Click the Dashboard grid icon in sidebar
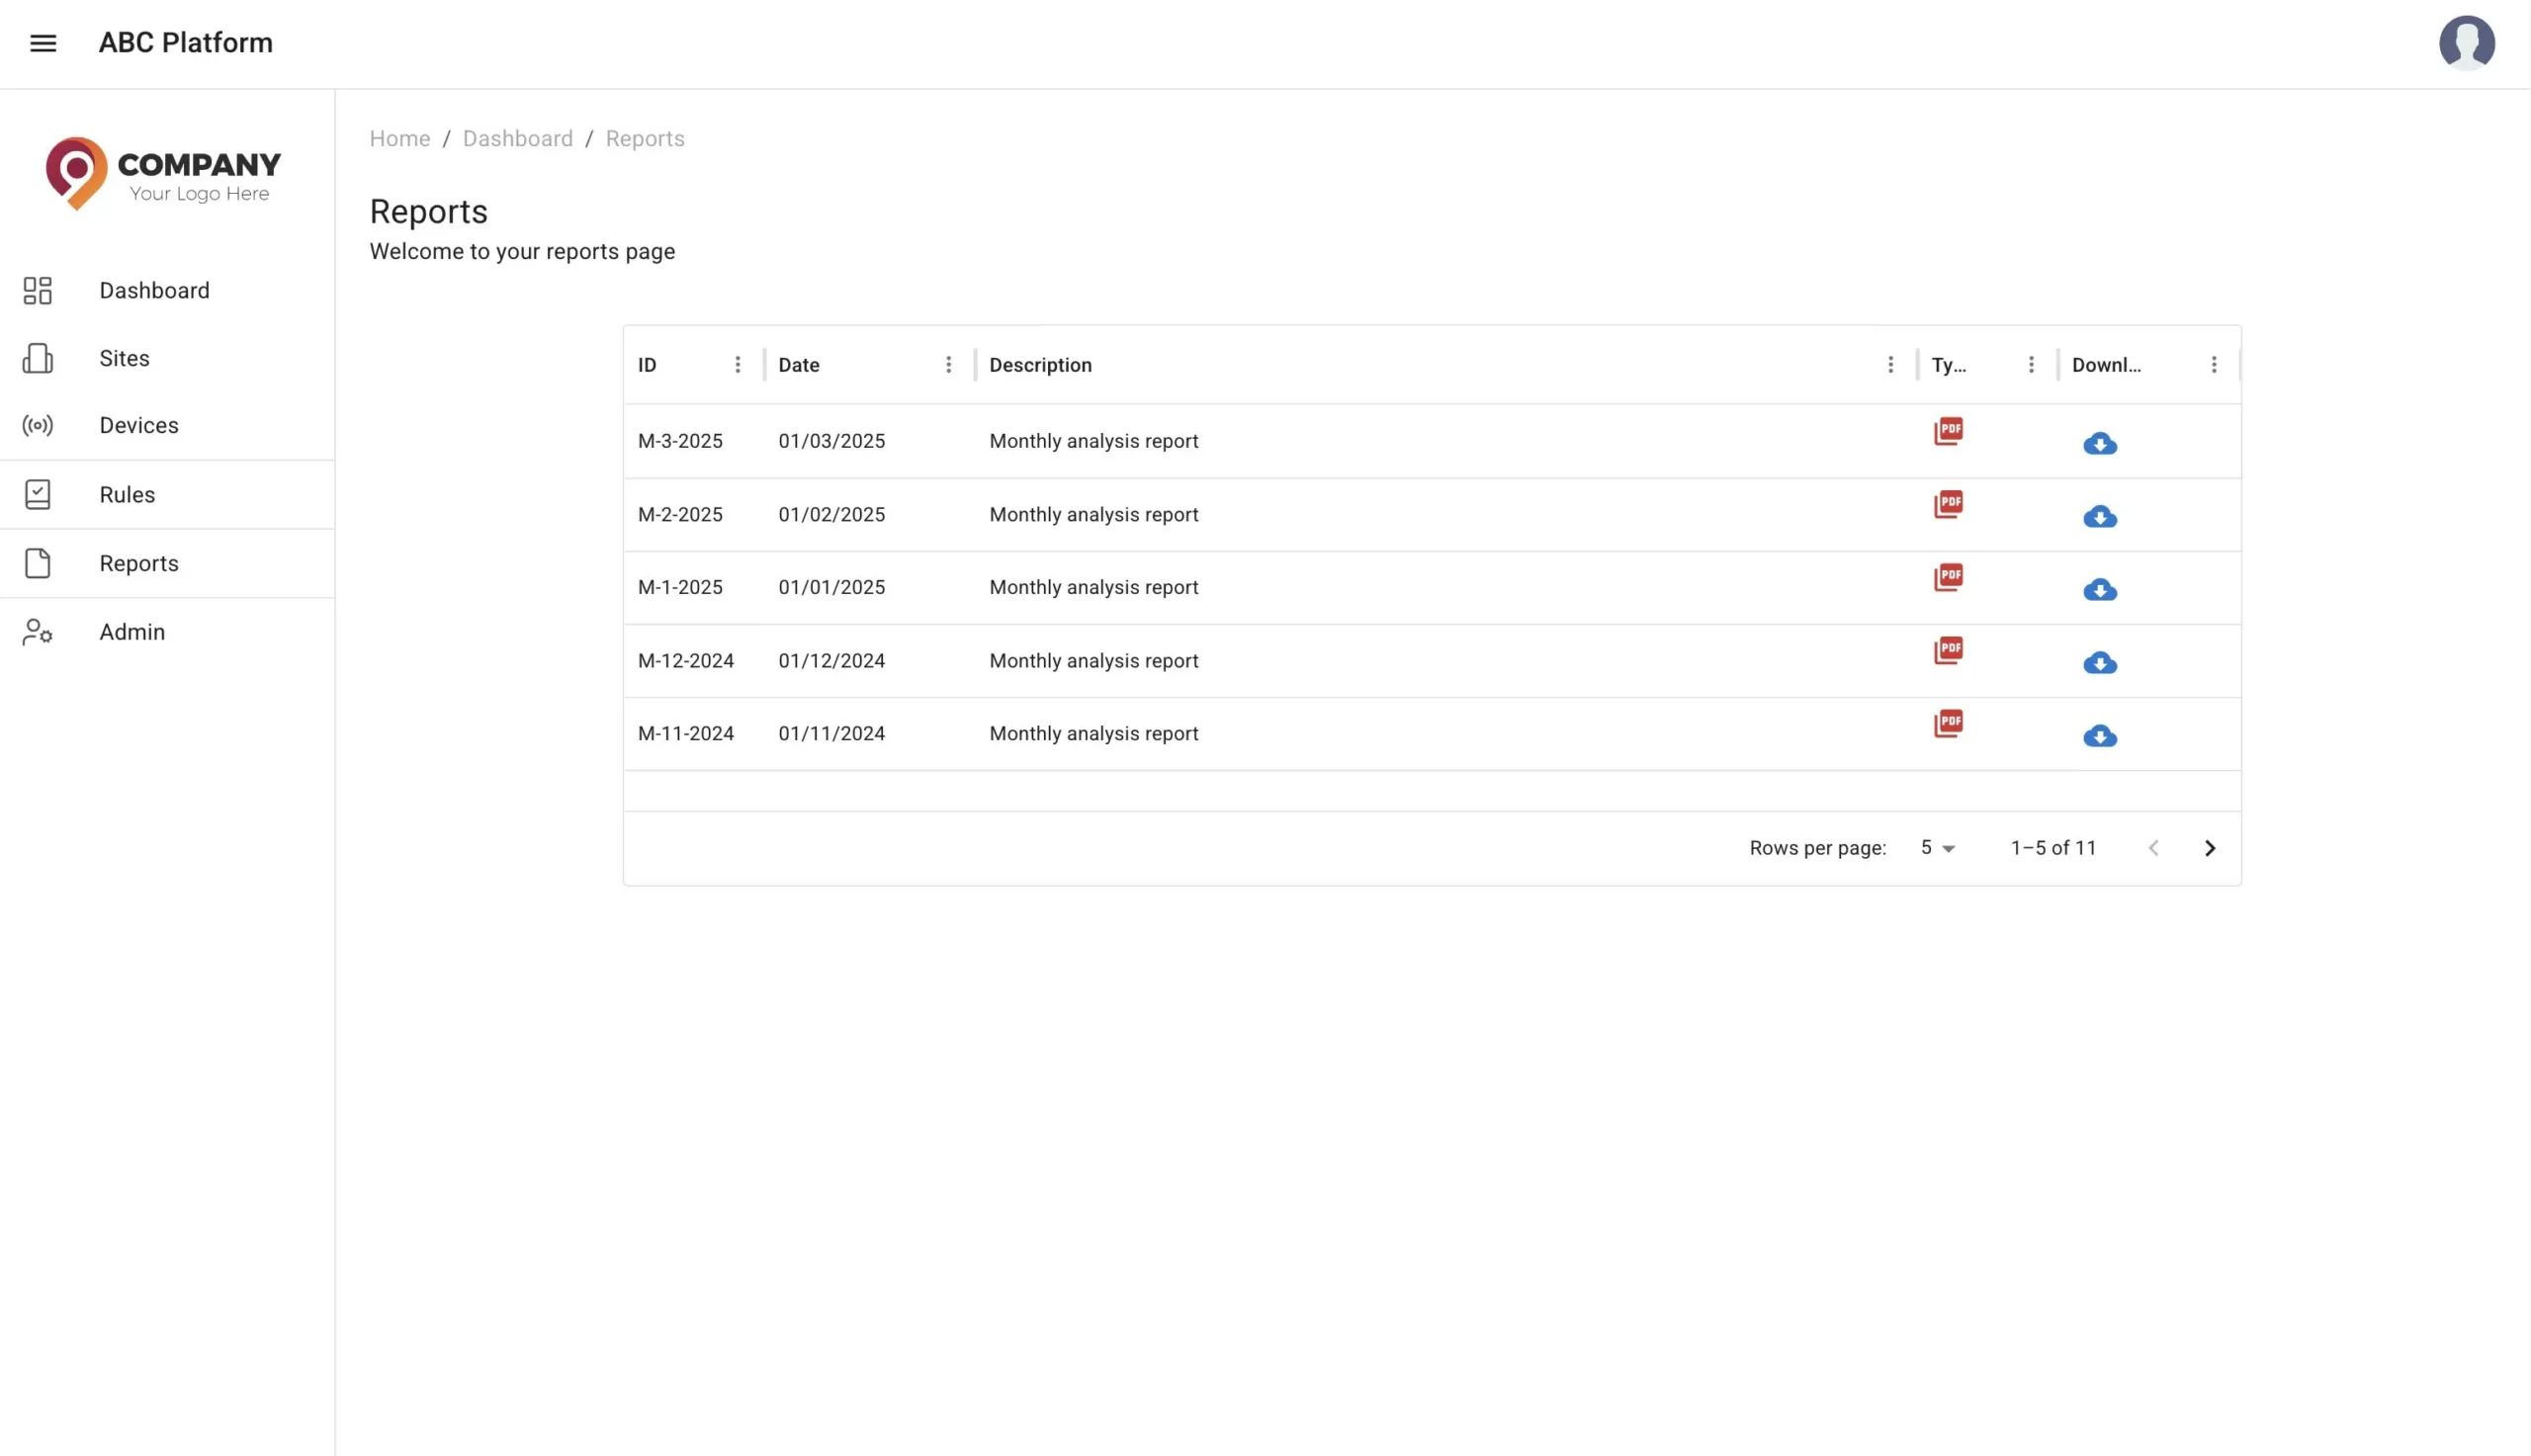2531x1456 pixels. tap(38, 291)
